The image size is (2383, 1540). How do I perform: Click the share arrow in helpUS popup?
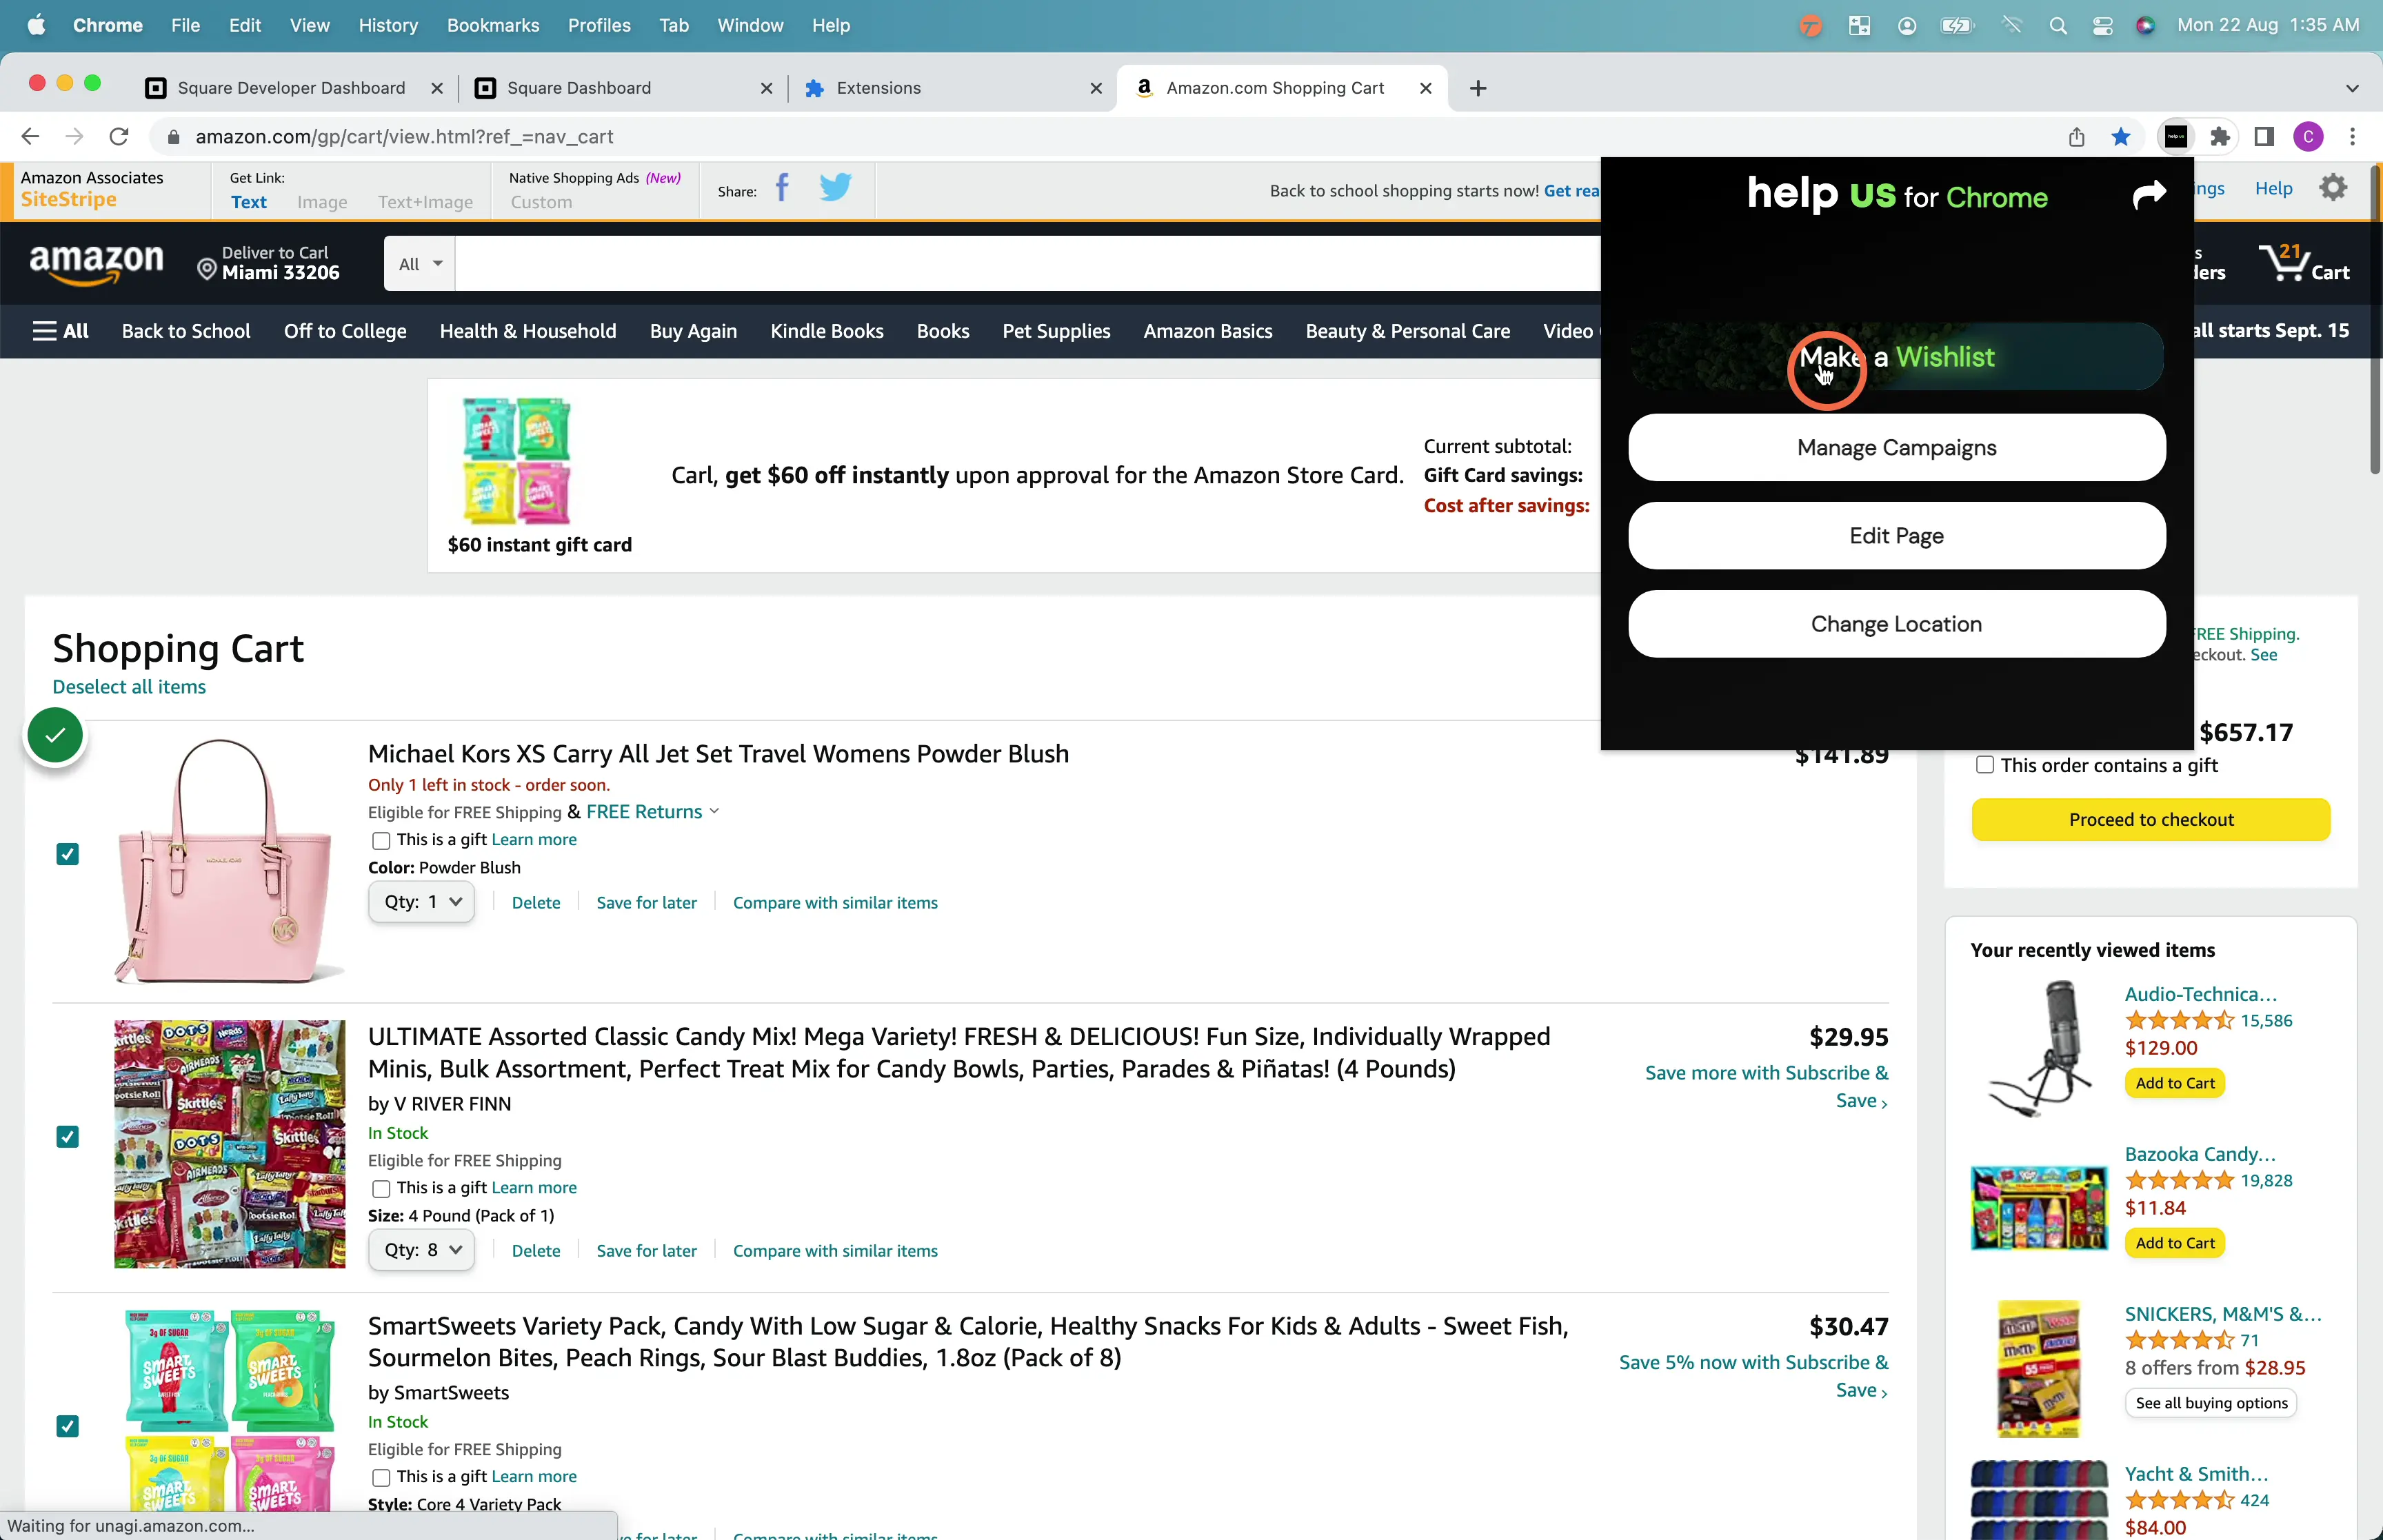(x=2149, y=194)
